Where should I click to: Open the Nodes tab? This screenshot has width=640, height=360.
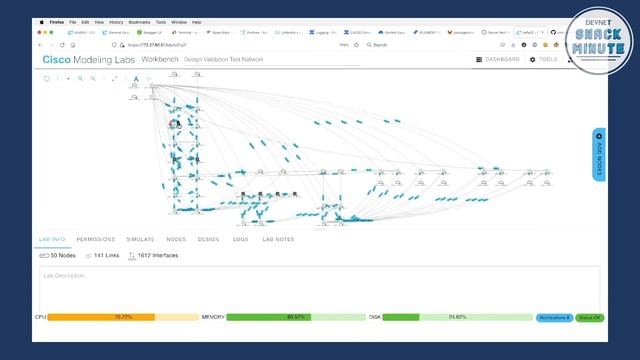[176, 239]
